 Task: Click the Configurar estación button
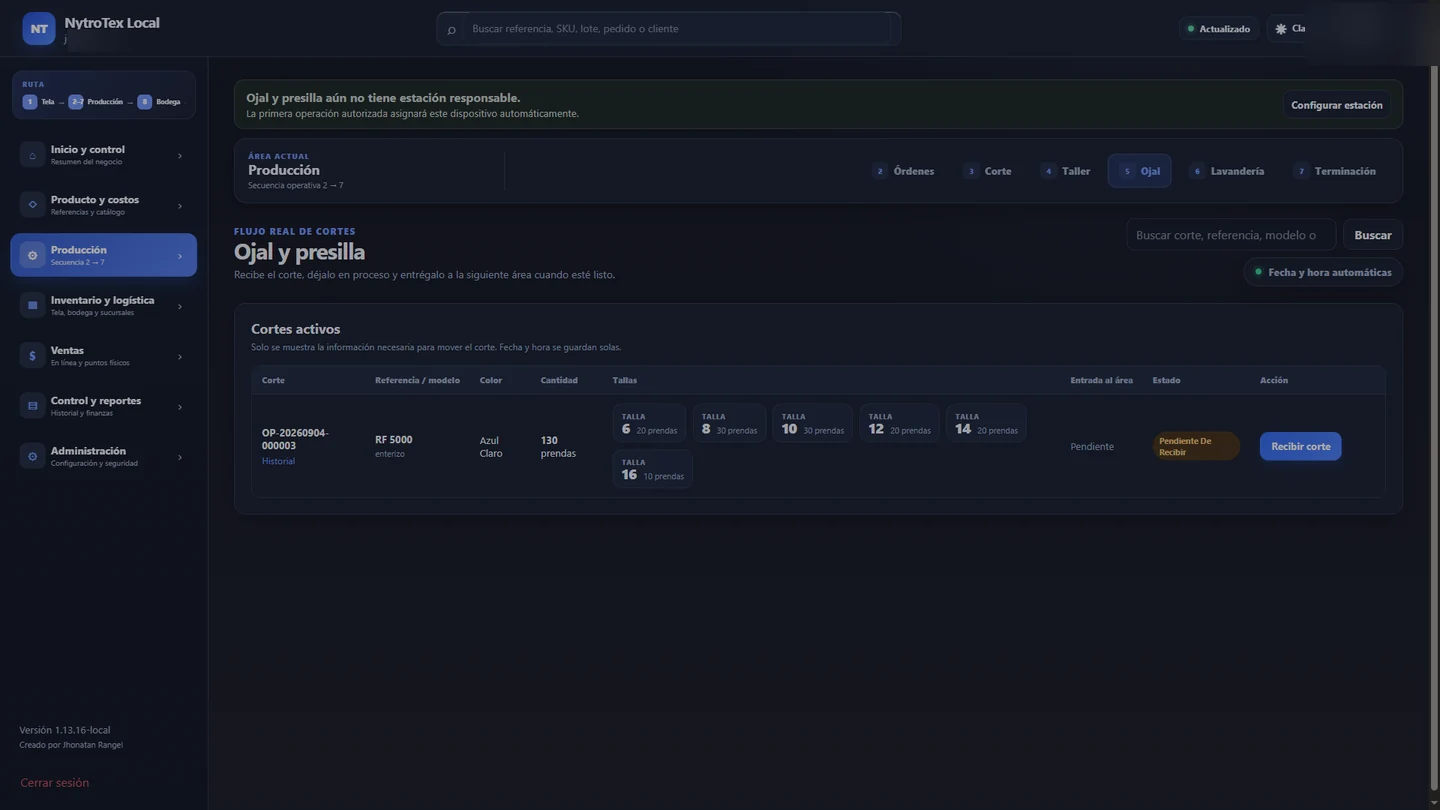click(1337, 105)
